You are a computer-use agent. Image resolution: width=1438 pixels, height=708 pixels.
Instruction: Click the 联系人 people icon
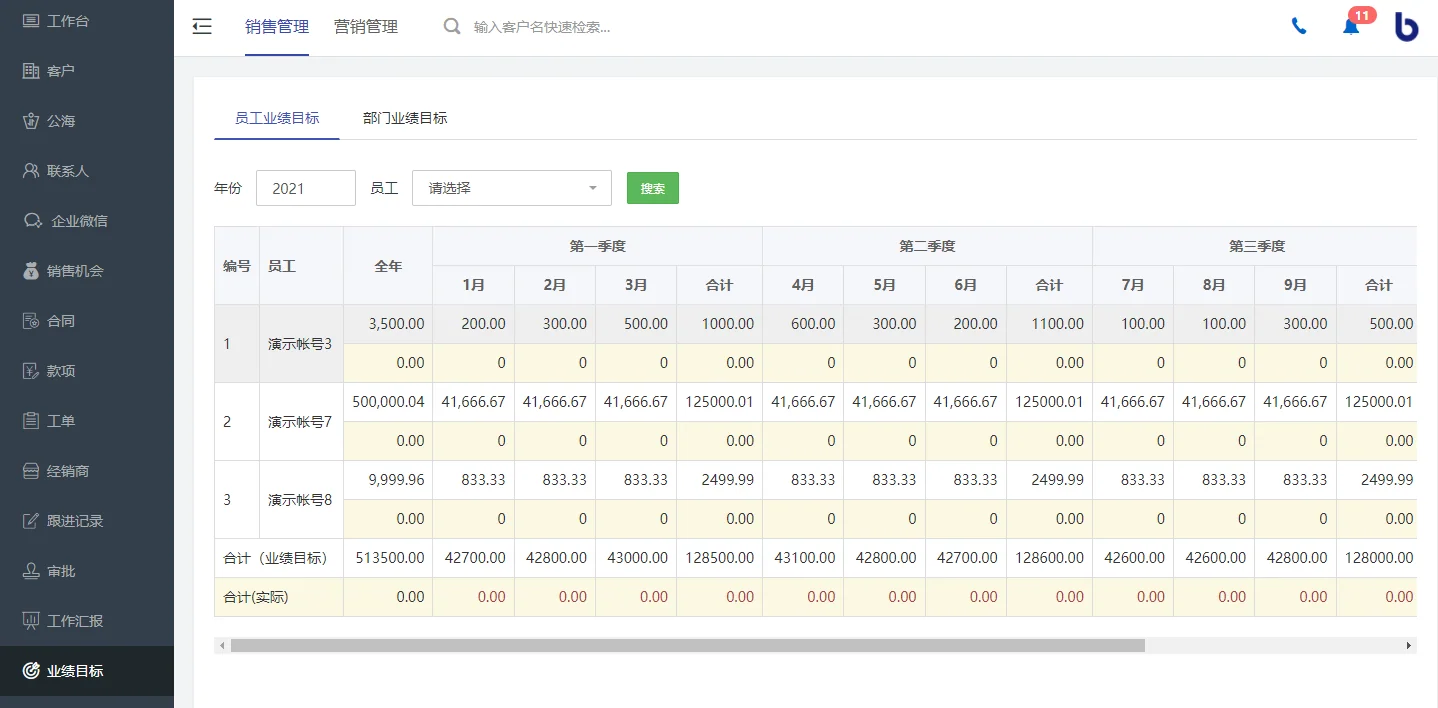31,170
